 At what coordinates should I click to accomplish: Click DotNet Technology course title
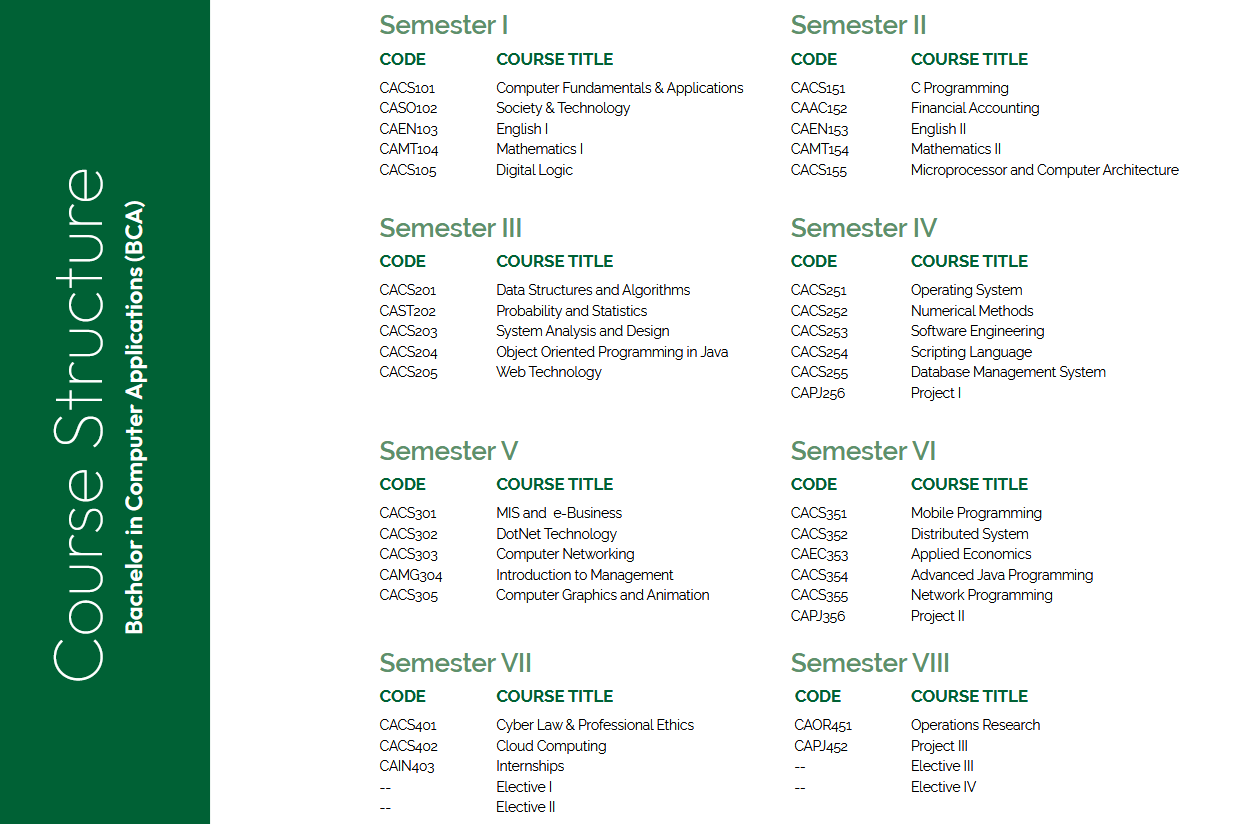[x=556, y=534]
